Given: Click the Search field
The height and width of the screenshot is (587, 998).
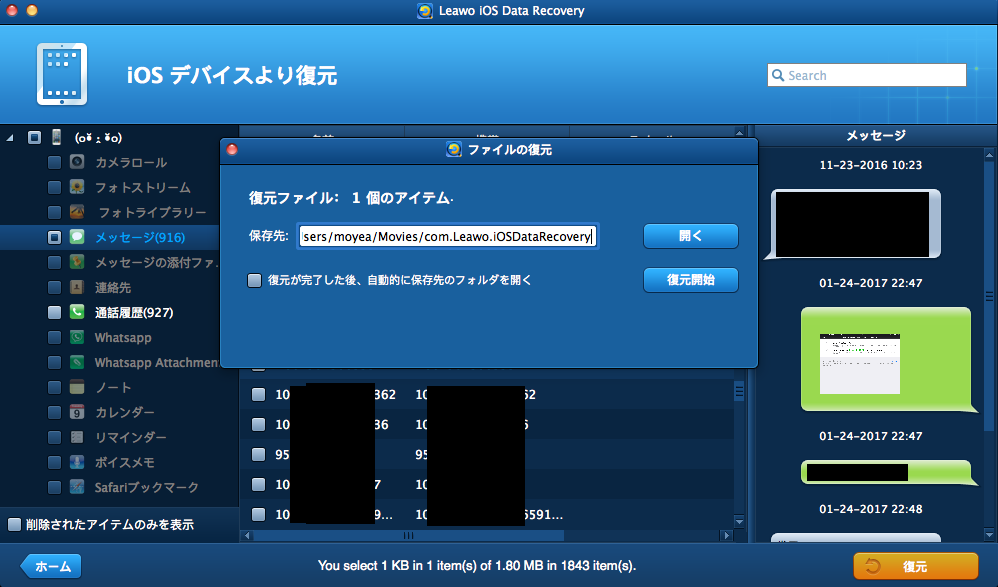Looking at the screenshot, I should pos(867,75).
